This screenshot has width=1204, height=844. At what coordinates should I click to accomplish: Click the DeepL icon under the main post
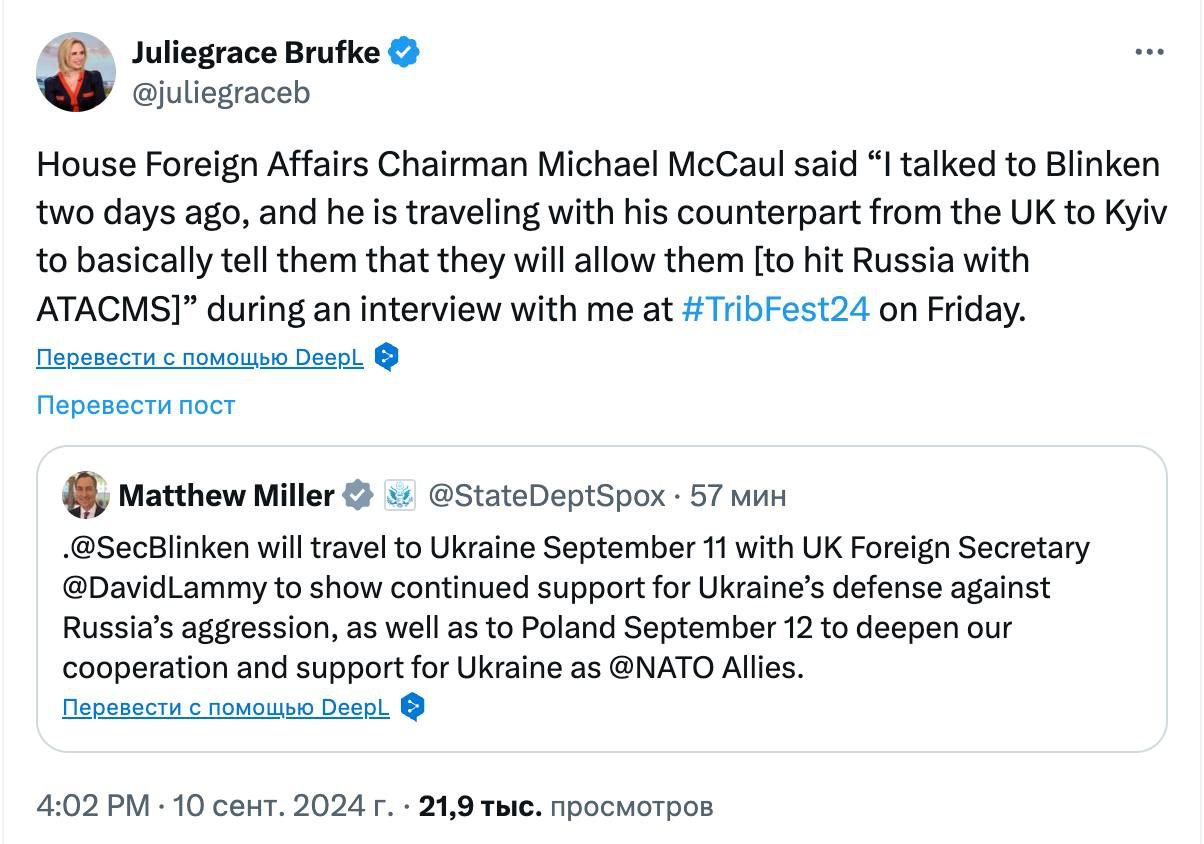click(x=386, y=357)
